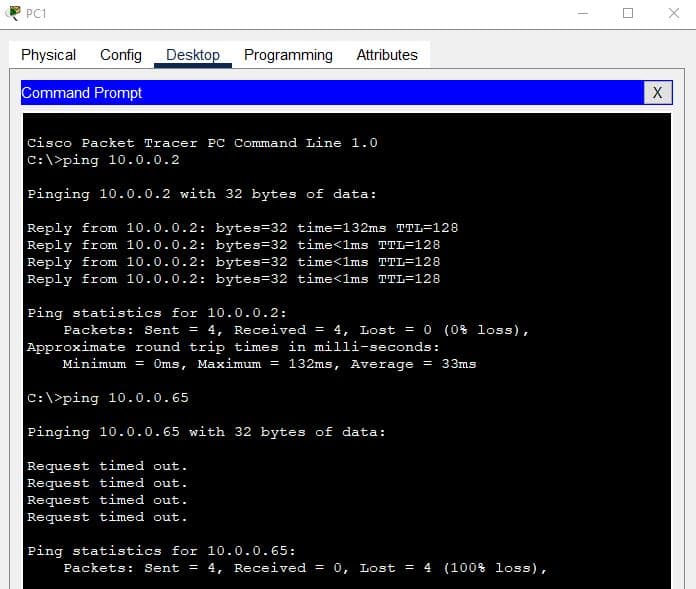Open the Attributes tab
The width and height of the screenshot is (696, 589).
[387, 55]
